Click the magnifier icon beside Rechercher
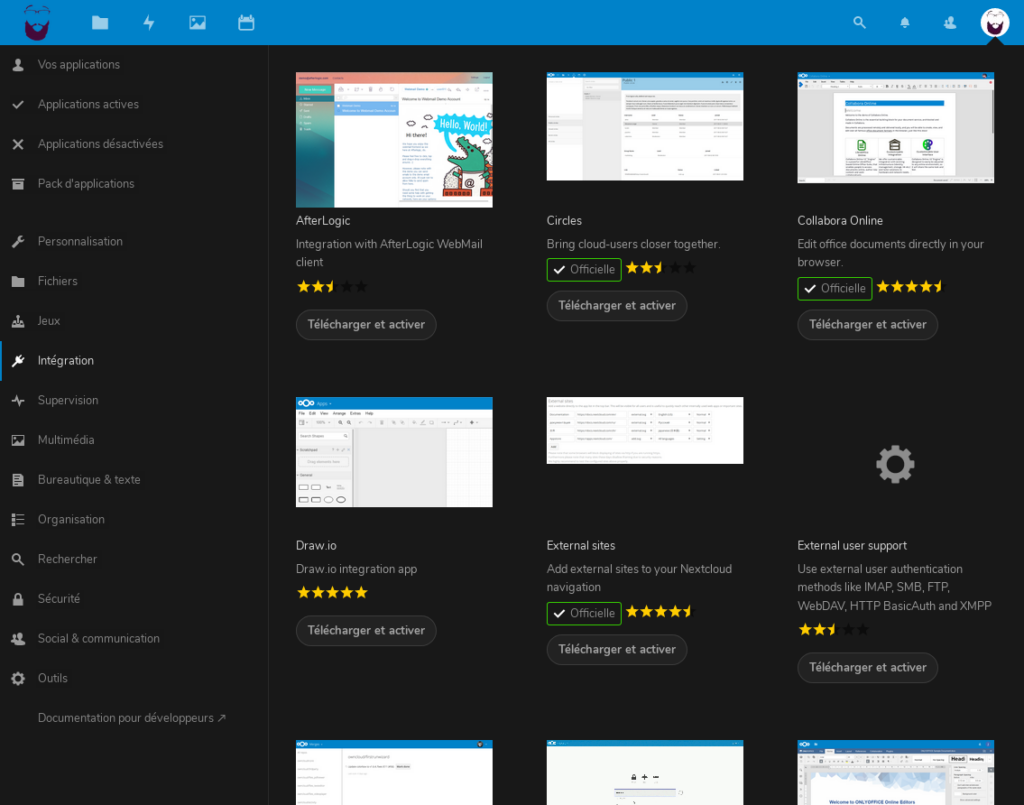The image size is (1024, 805). [18, 560]
